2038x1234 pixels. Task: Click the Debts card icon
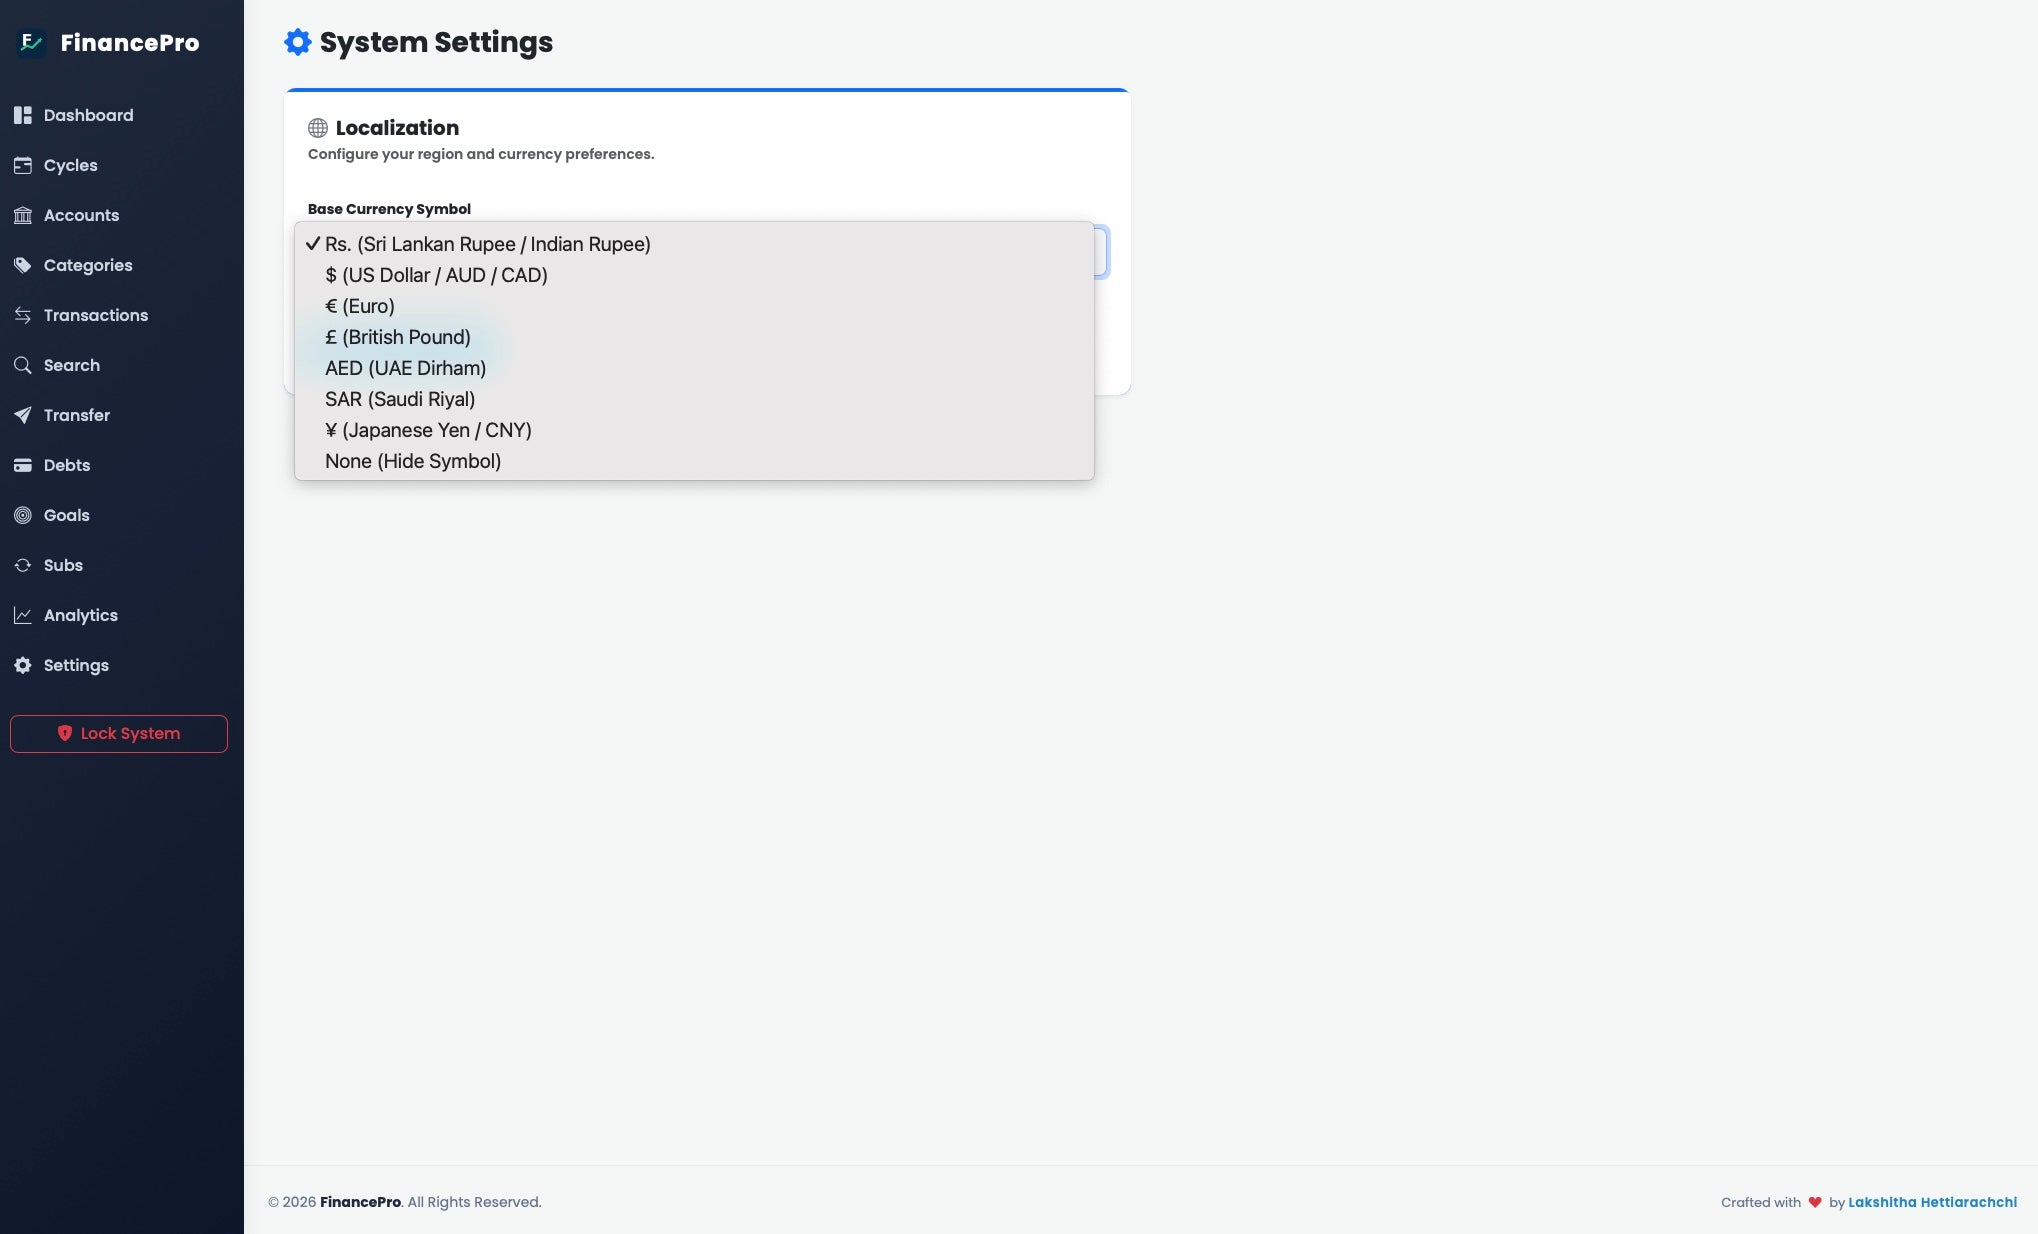(x=23, y=465)
